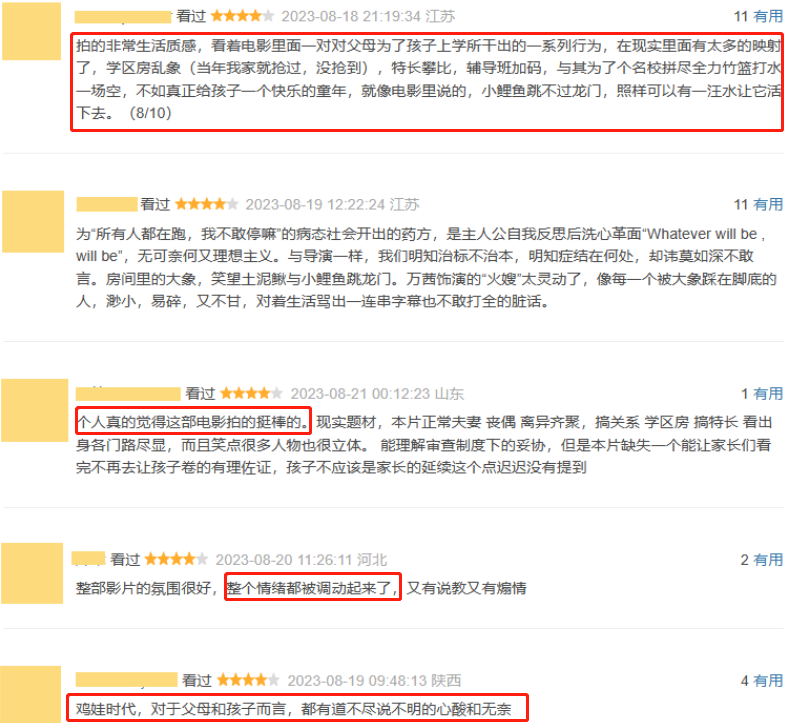Click star rating on the Shandong review

click(x=252, y=394)
